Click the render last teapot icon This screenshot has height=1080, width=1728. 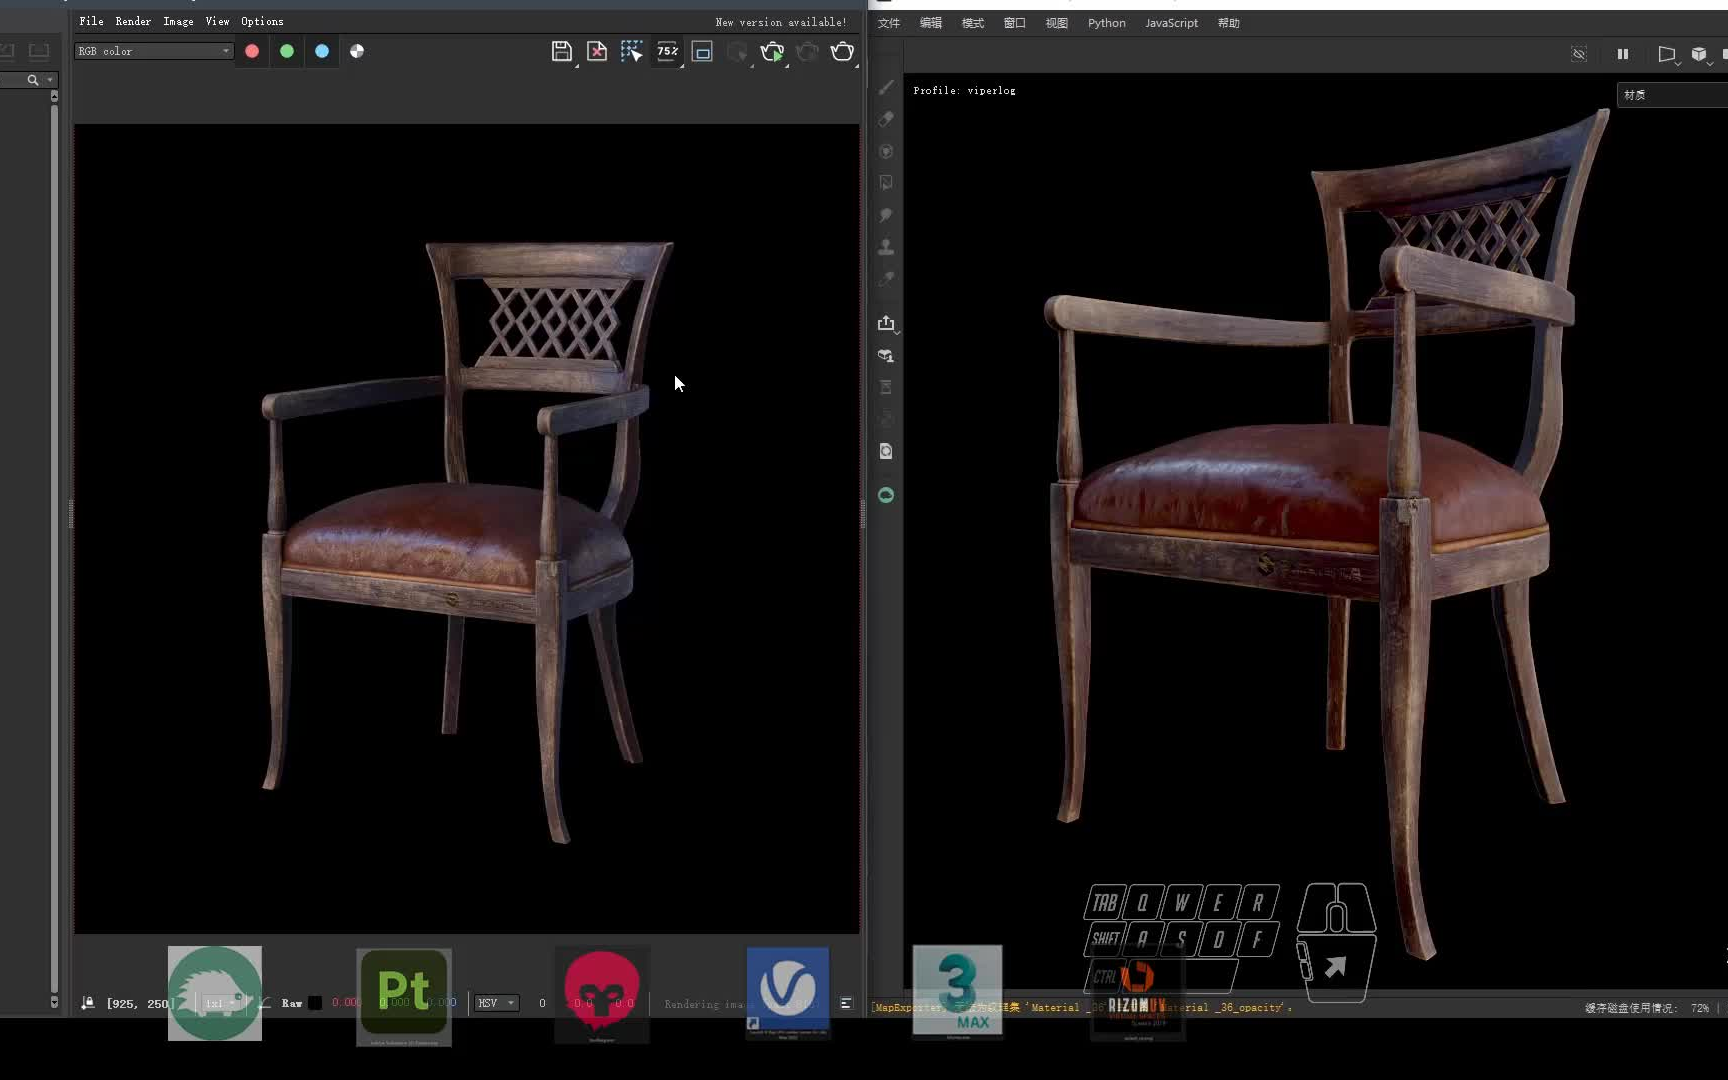click(843, 51)
